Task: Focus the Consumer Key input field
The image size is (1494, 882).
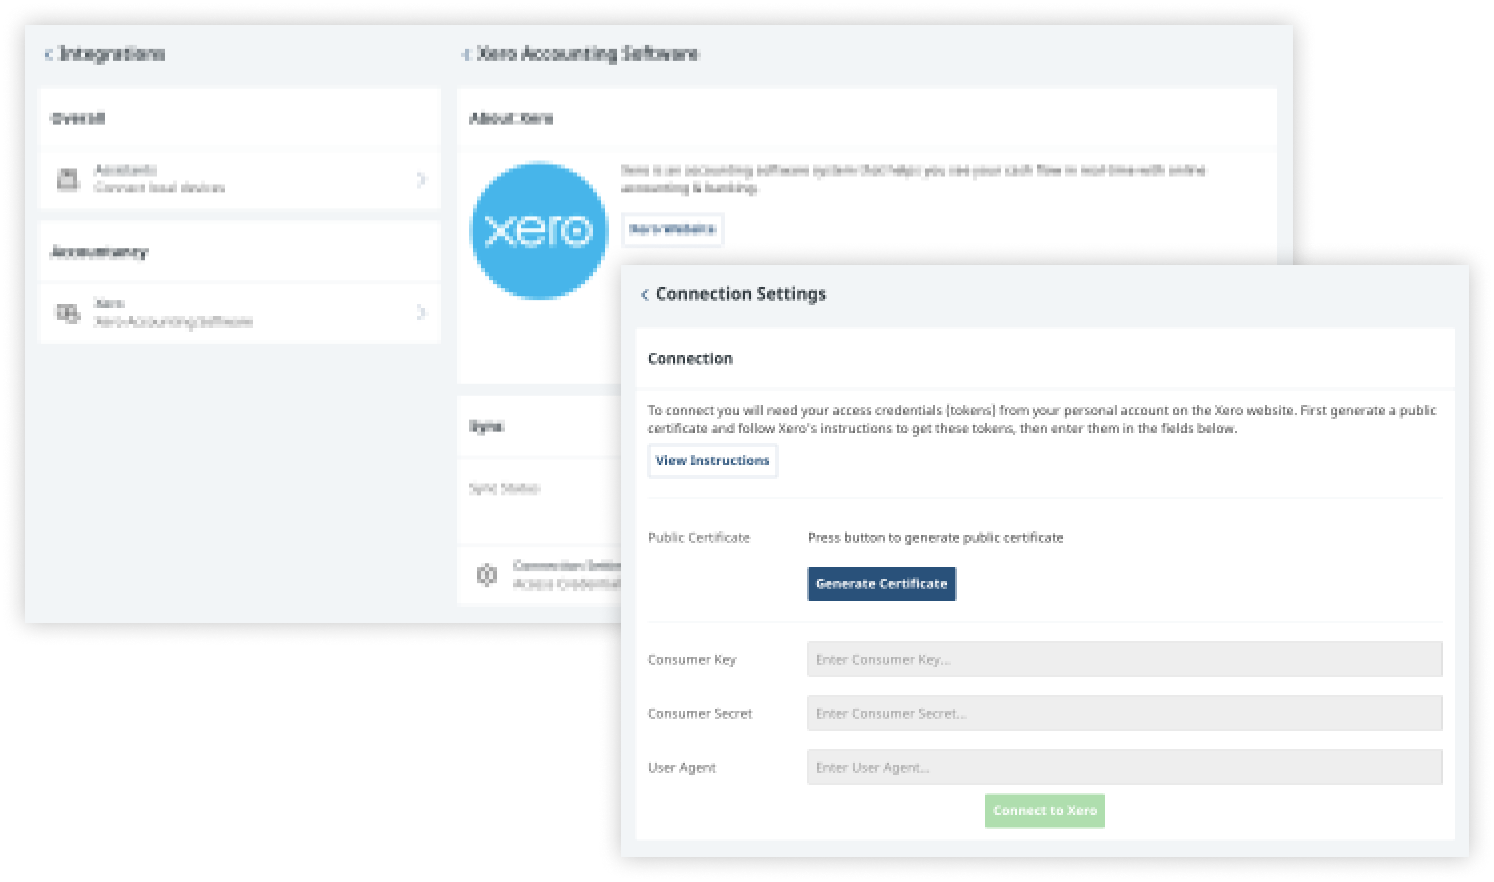Action: (1125, 659)
